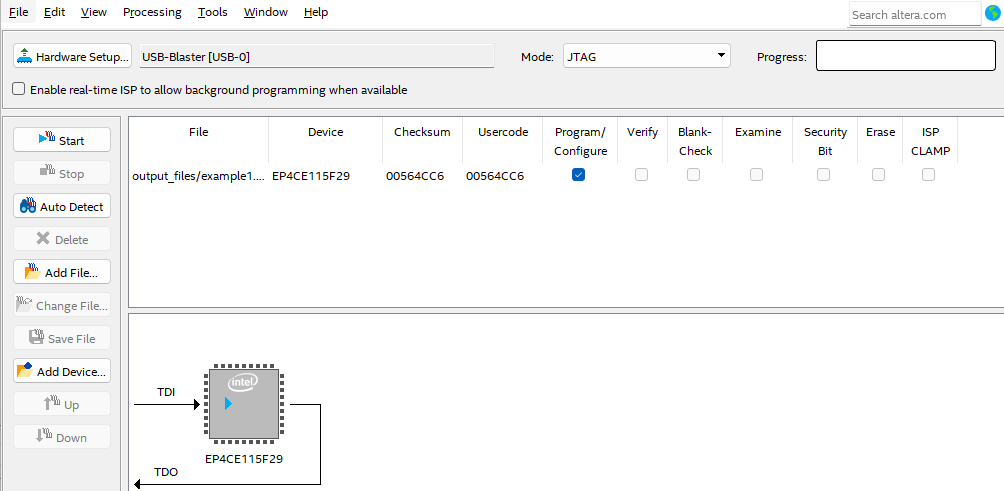Click Start to begin programming
Screen dimensions: 1004x491
tap(62, 140)
